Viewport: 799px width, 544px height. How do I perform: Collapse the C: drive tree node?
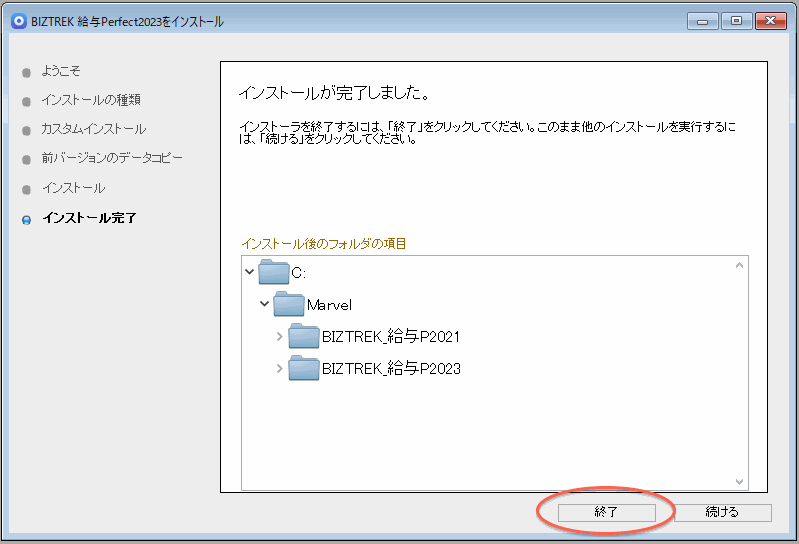[x=249, y=272]
